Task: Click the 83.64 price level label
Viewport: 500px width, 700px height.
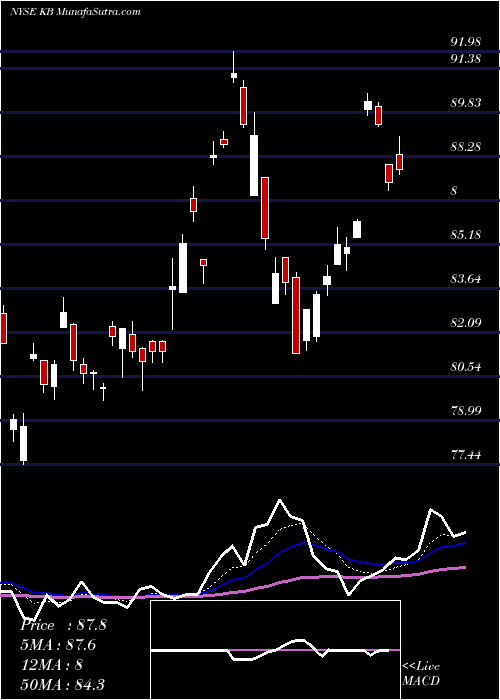Action: tap(466, 279)
